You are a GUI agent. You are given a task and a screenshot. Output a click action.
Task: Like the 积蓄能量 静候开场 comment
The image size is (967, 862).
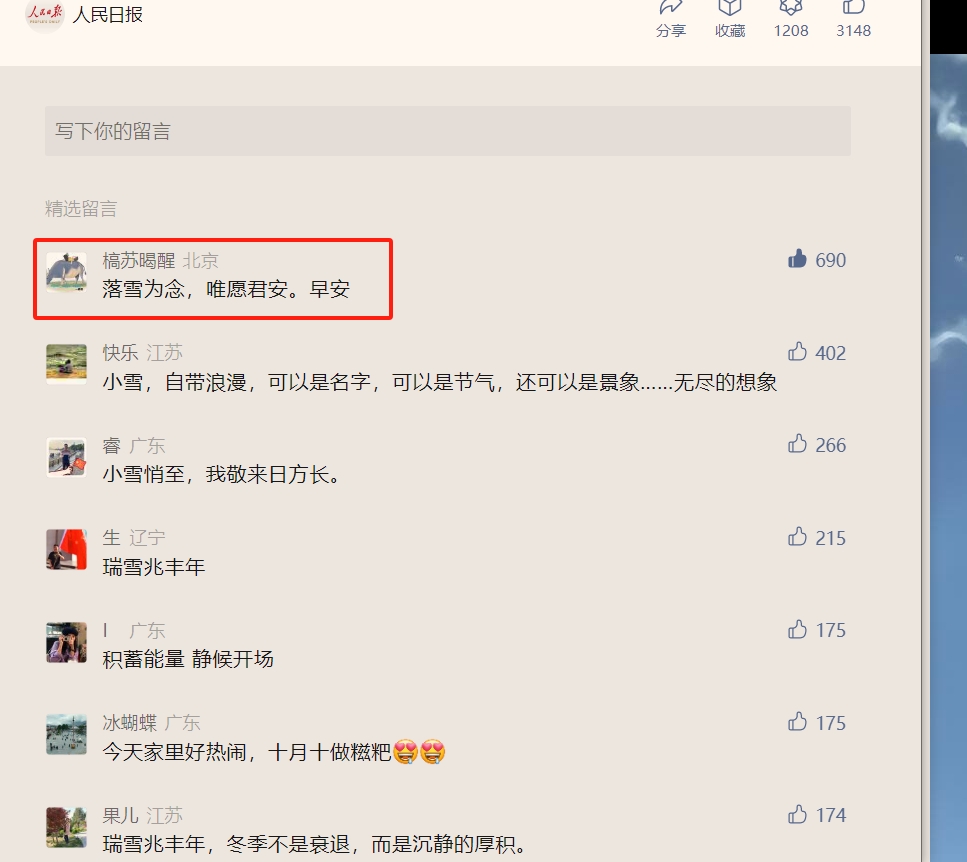797,629
